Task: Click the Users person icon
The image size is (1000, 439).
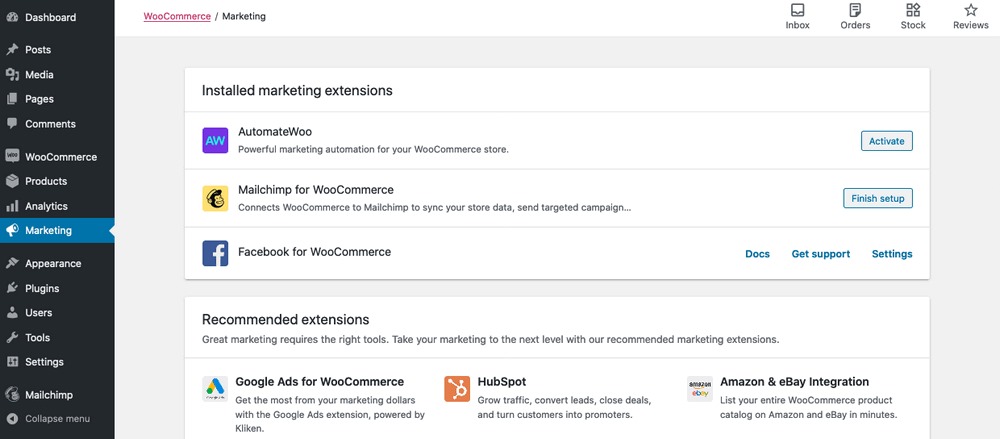Action: coord(12,313)
